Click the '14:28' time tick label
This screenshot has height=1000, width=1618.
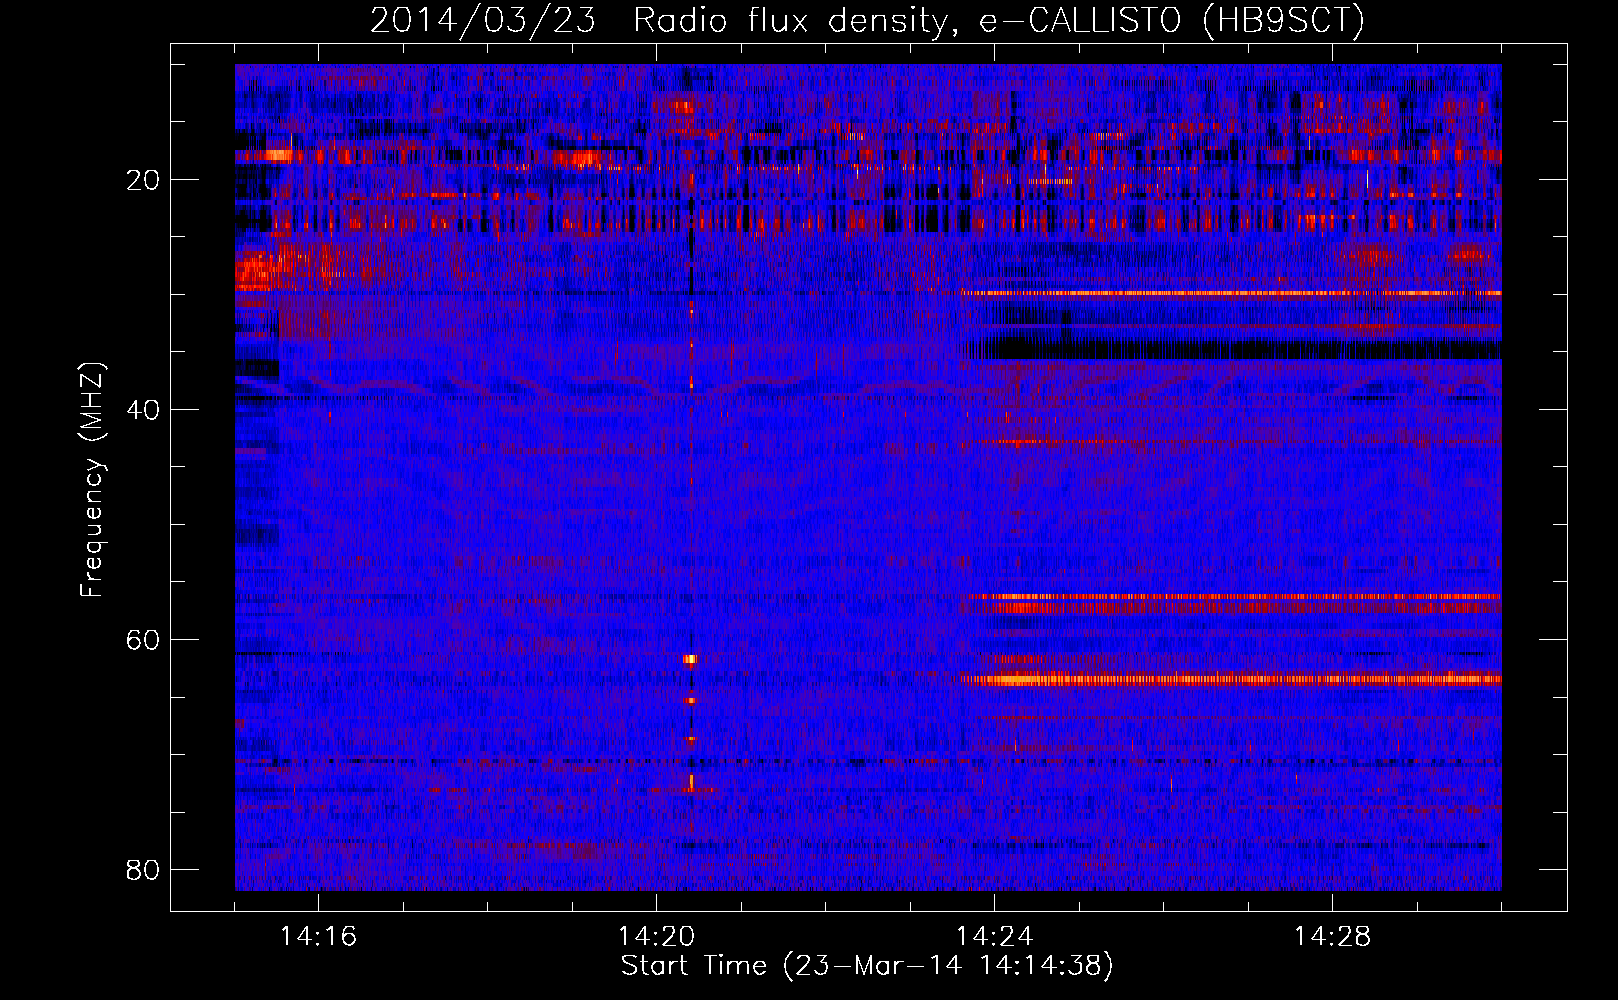[1332, 937]
